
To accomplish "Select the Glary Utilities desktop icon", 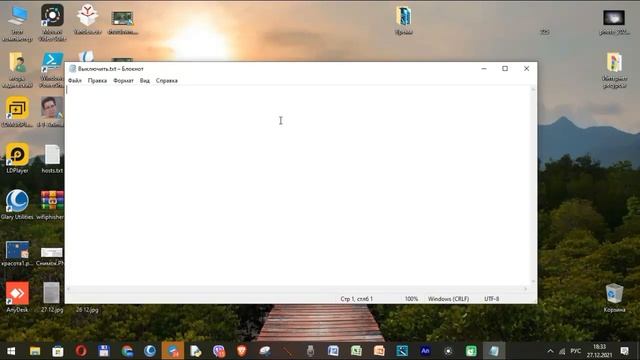I will 17,205.
